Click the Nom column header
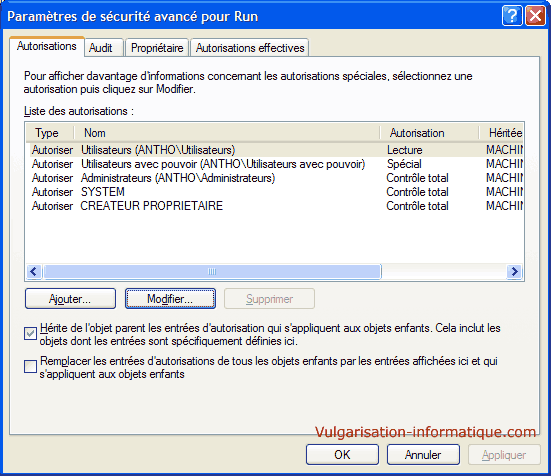This screenshot has height=476, width=551. (227, 133)
